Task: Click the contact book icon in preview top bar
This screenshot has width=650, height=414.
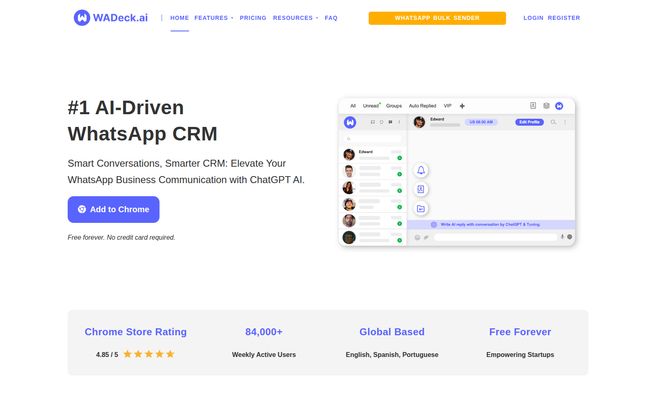Action: (x=533, y=106)
